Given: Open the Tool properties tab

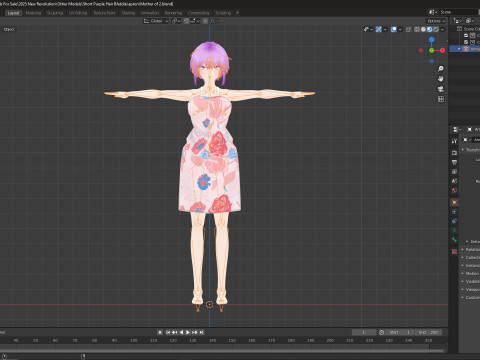Looking at the screenshot, I should point(454,141).
